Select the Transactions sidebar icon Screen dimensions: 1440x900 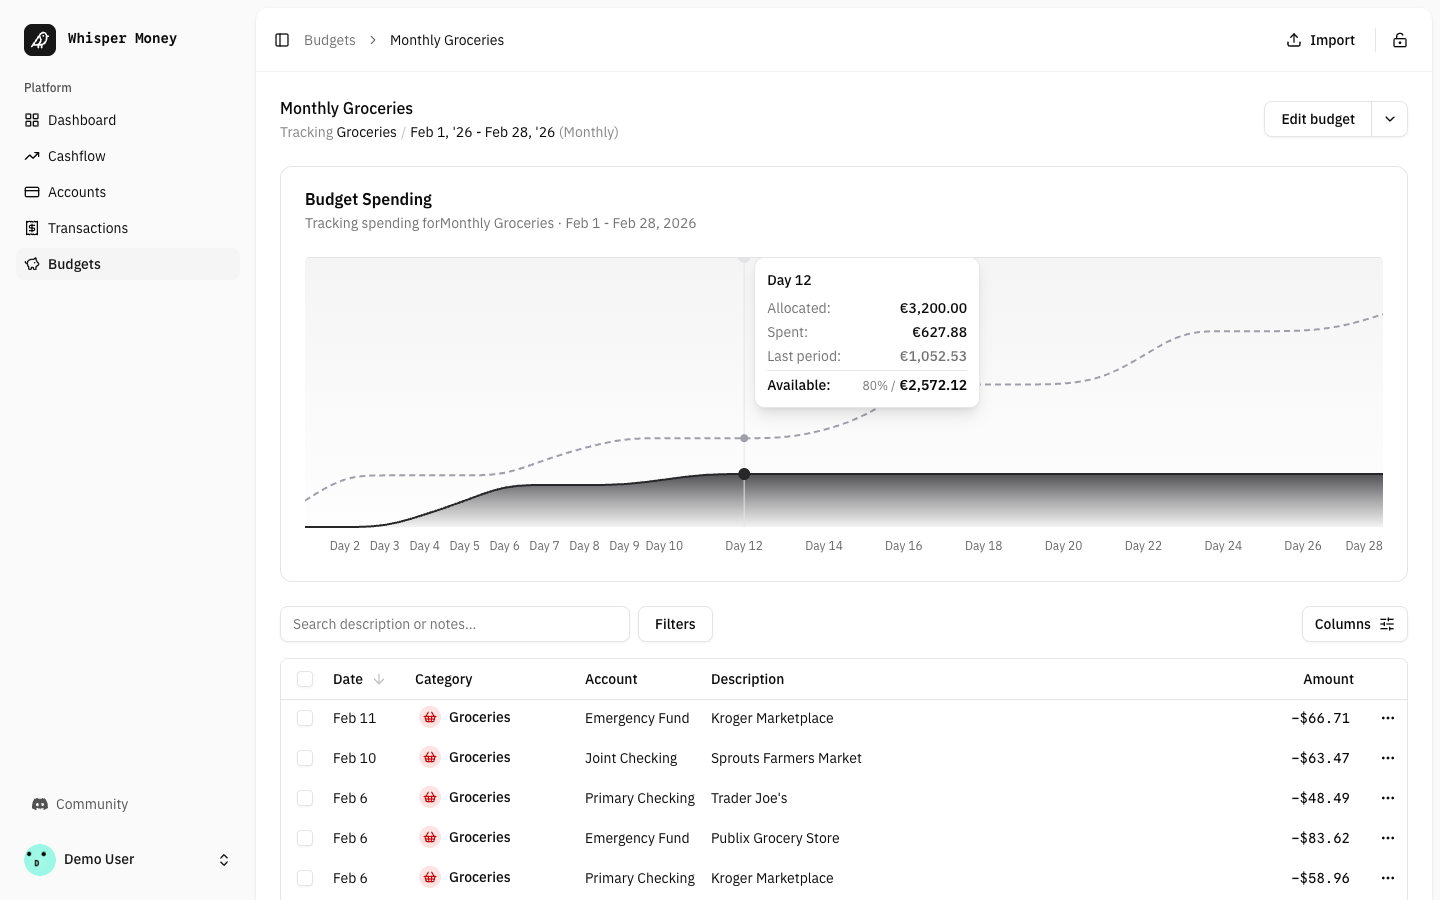(x=33, y=228)
